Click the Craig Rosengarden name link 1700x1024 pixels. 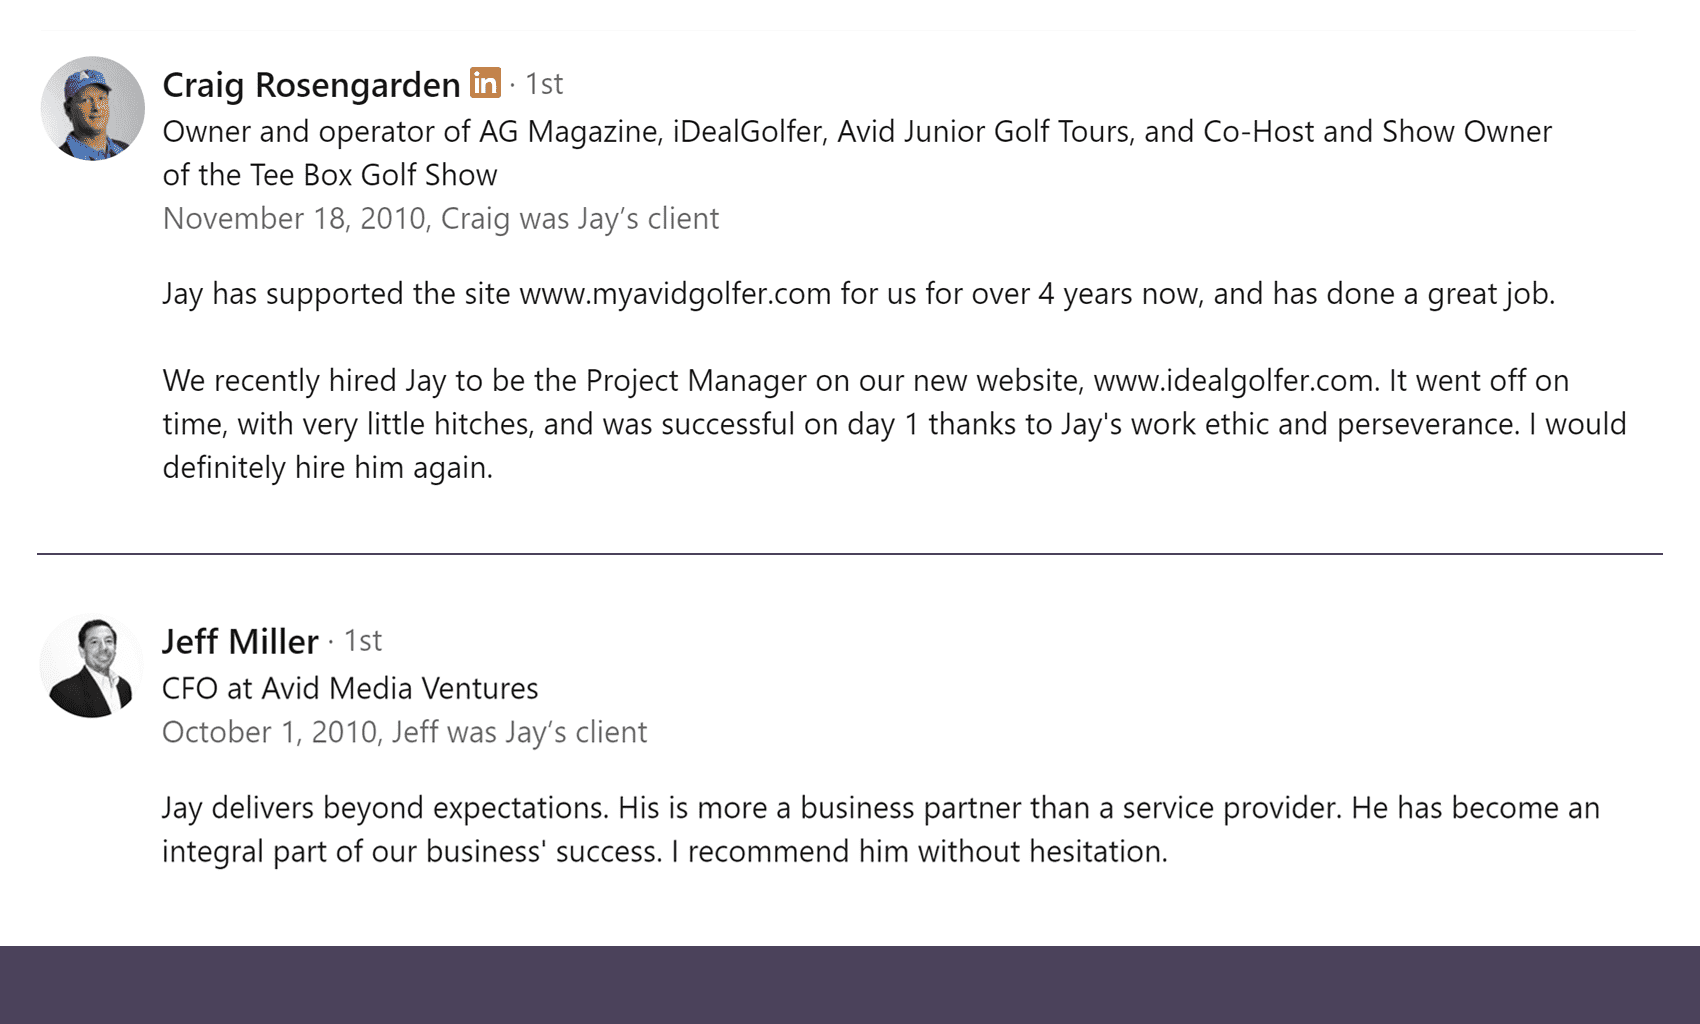click(x=311, y=85)
